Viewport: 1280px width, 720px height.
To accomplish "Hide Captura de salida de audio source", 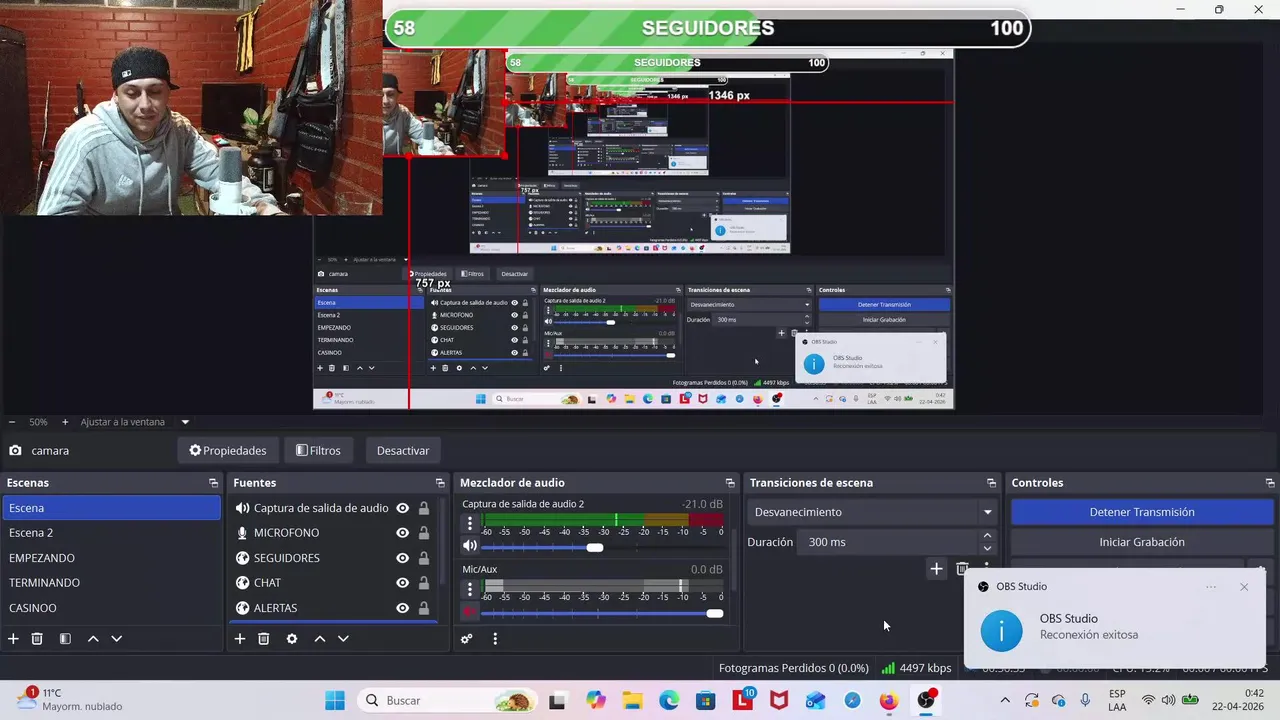I will coord(402,508).
